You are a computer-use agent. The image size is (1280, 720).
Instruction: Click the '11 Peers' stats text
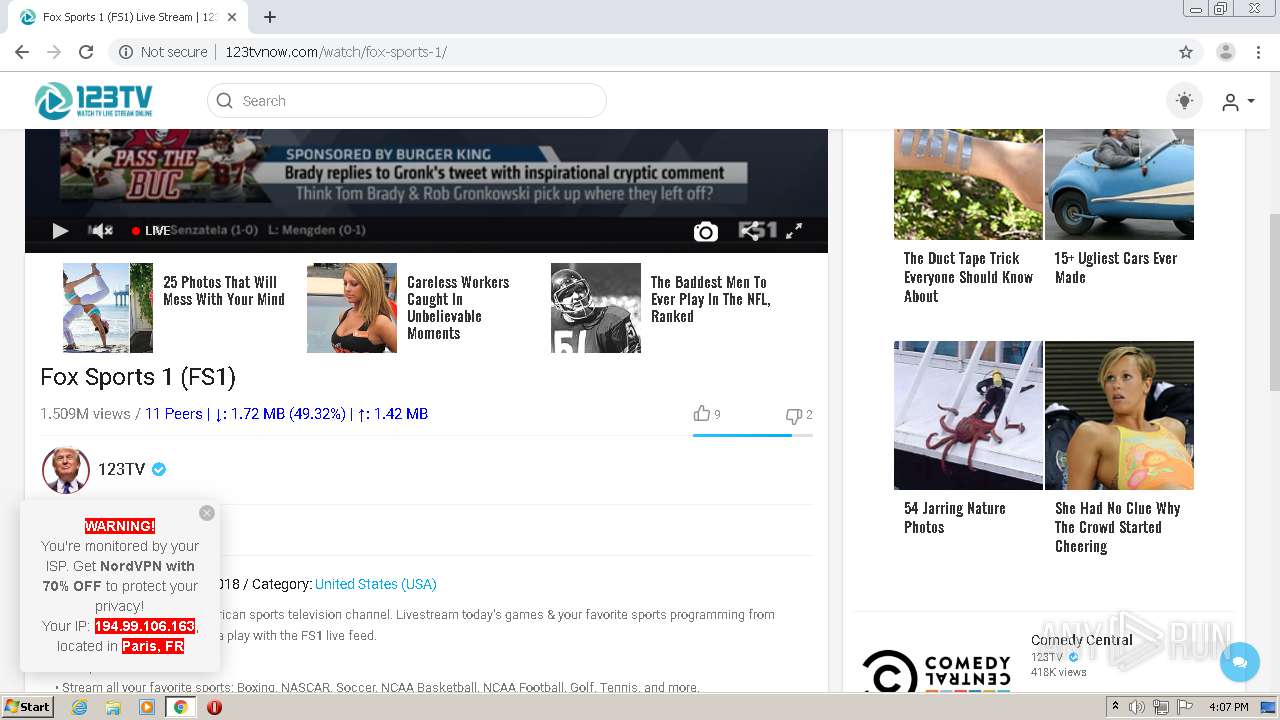pyautogui.click(x=174, y=414)
